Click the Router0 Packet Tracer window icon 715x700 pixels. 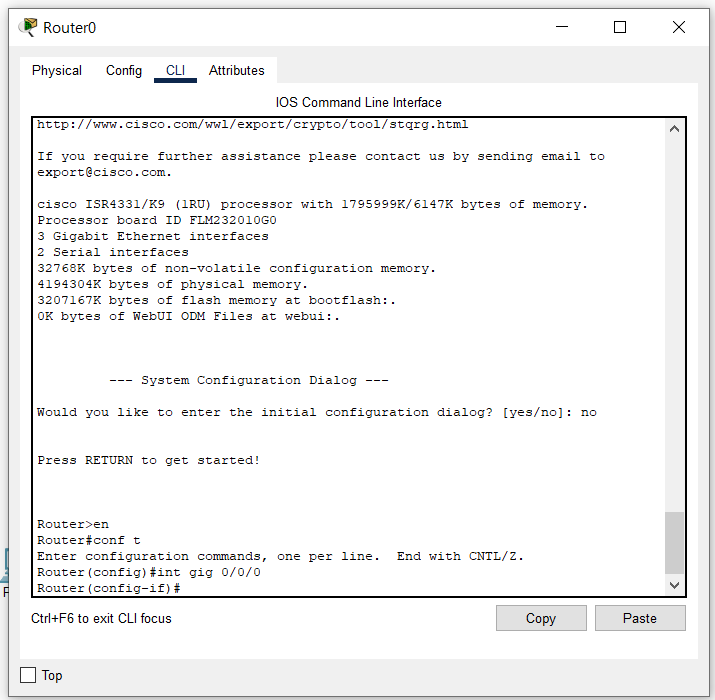pos(28,27)
